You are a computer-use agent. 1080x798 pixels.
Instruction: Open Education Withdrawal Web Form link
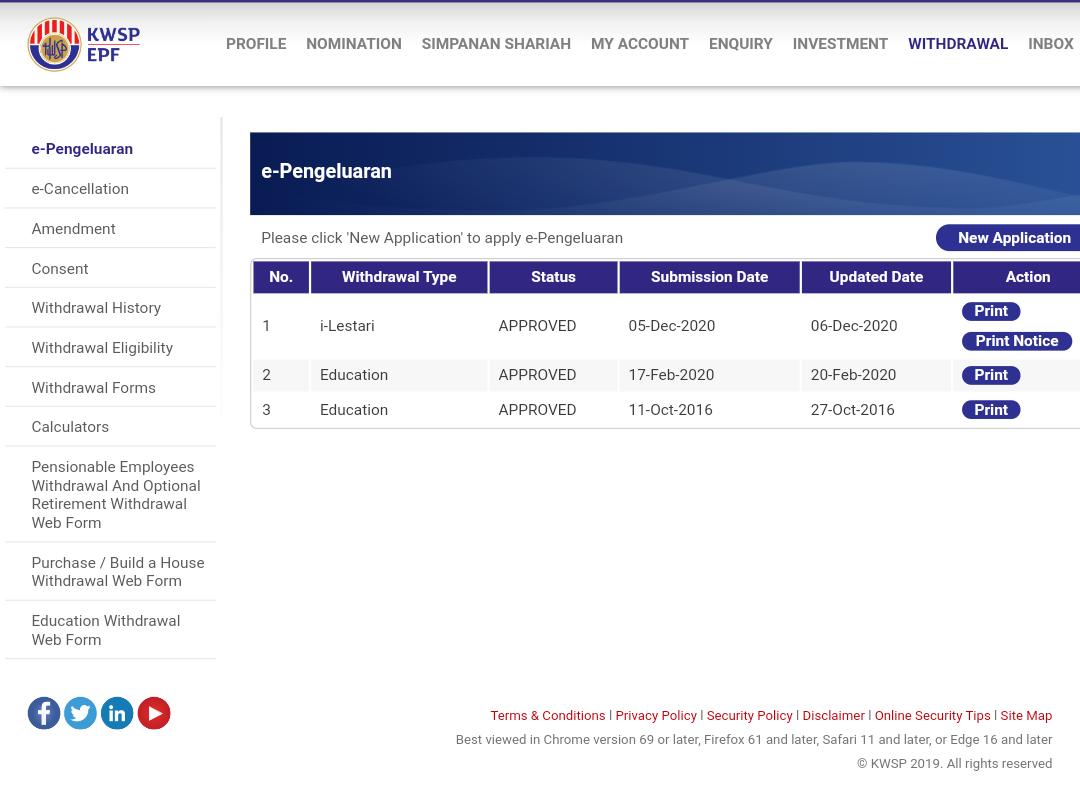tap(105, 630)
